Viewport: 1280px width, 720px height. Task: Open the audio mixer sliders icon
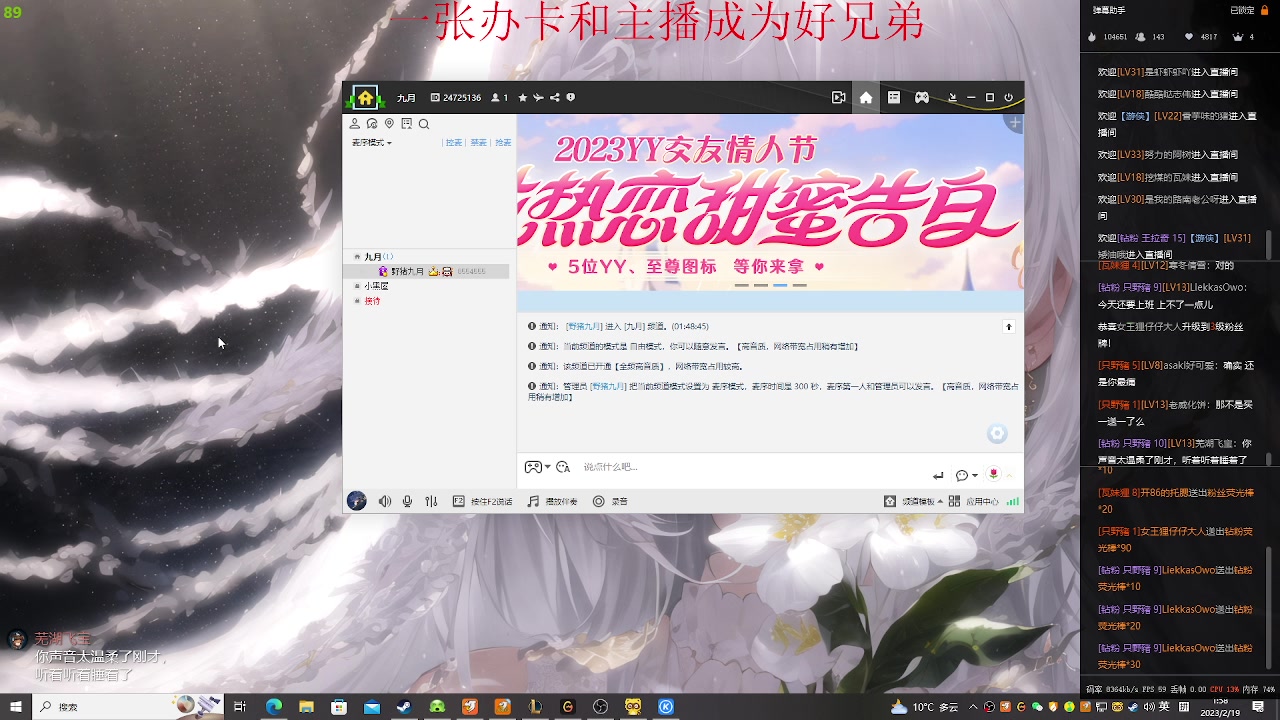coord(431,501)
